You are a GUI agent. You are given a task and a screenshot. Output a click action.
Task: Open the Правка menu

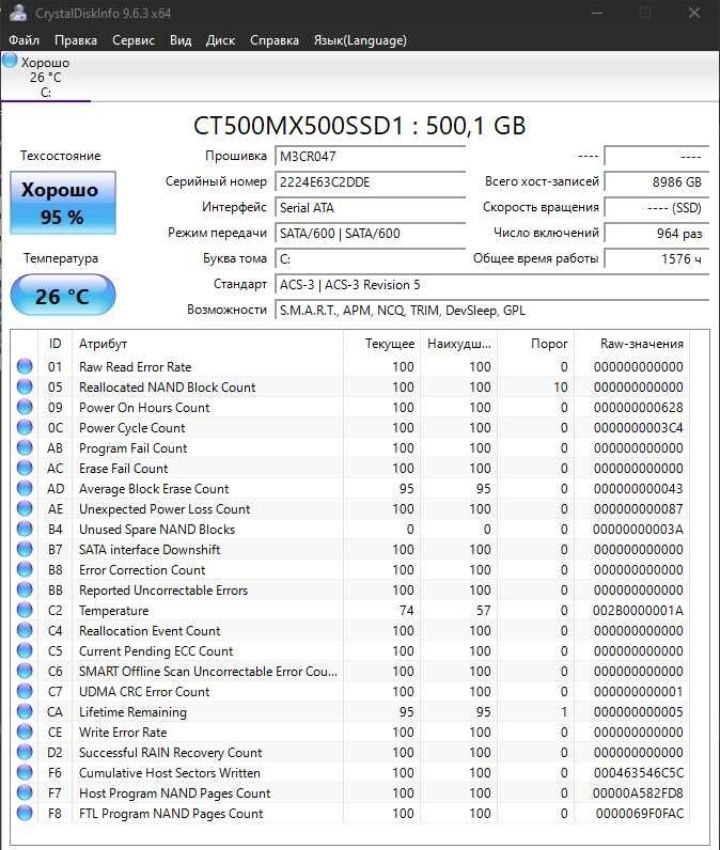(75, 40)
